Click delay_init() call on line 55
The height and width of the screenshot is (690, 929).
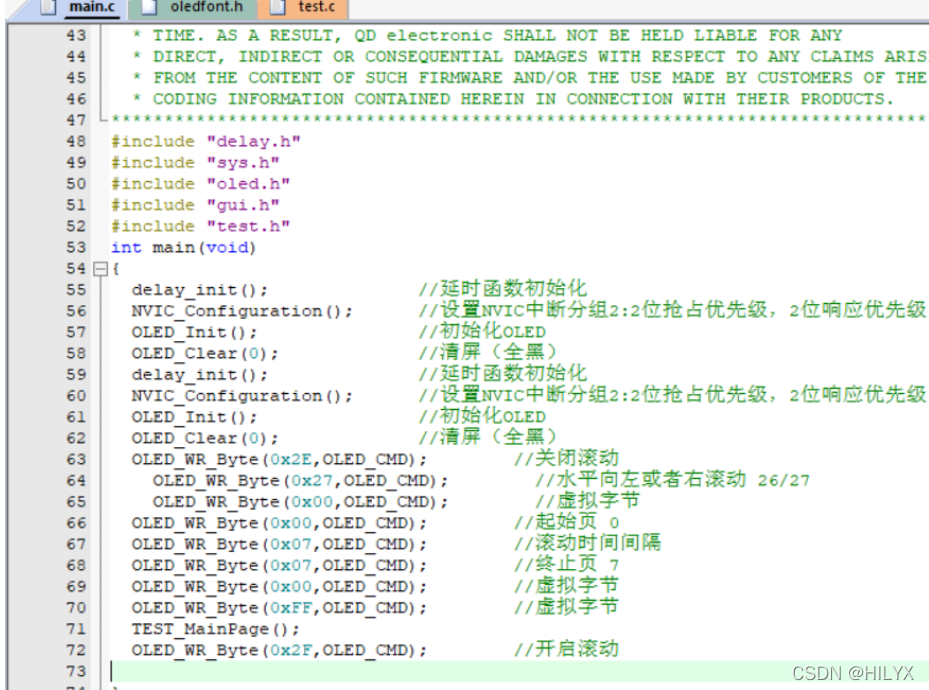coord(200,290)
